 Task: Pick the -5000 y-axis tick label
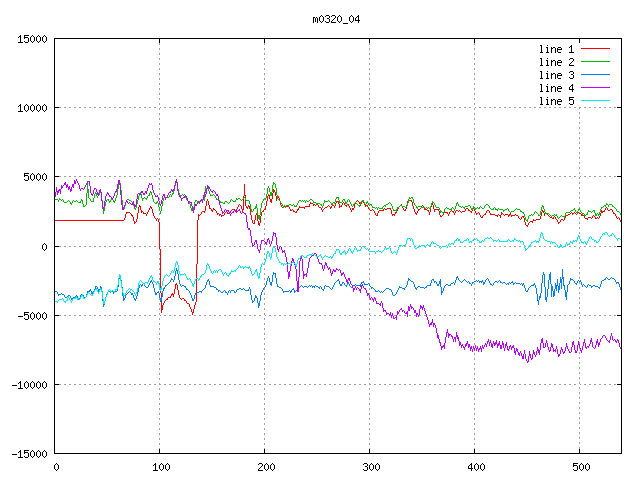tap(31, 315)
